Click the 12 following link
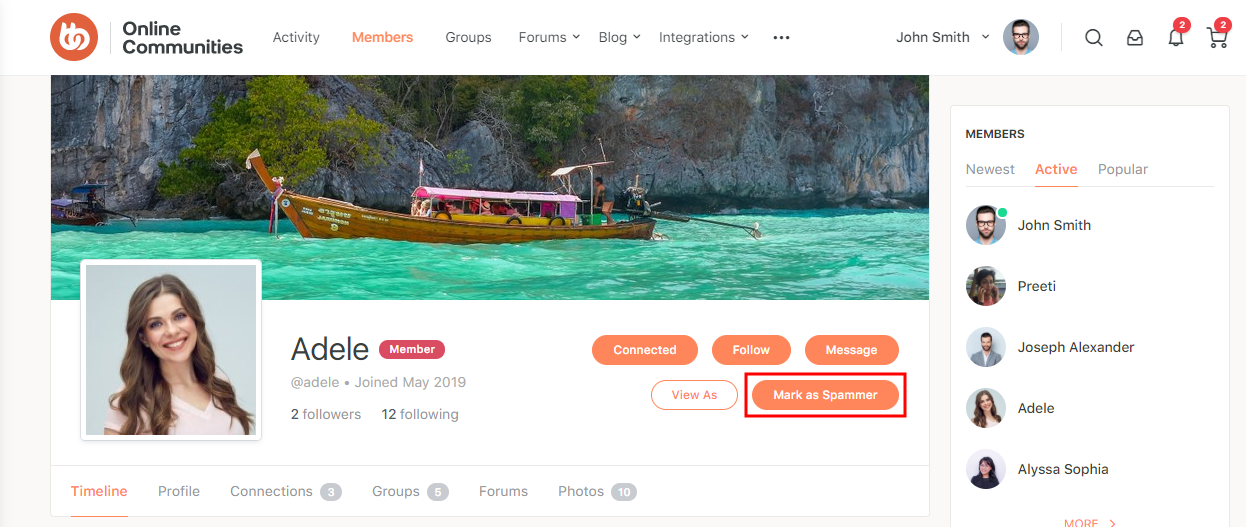The width and height of the screenshot is (1246, 527). (420, 414)
